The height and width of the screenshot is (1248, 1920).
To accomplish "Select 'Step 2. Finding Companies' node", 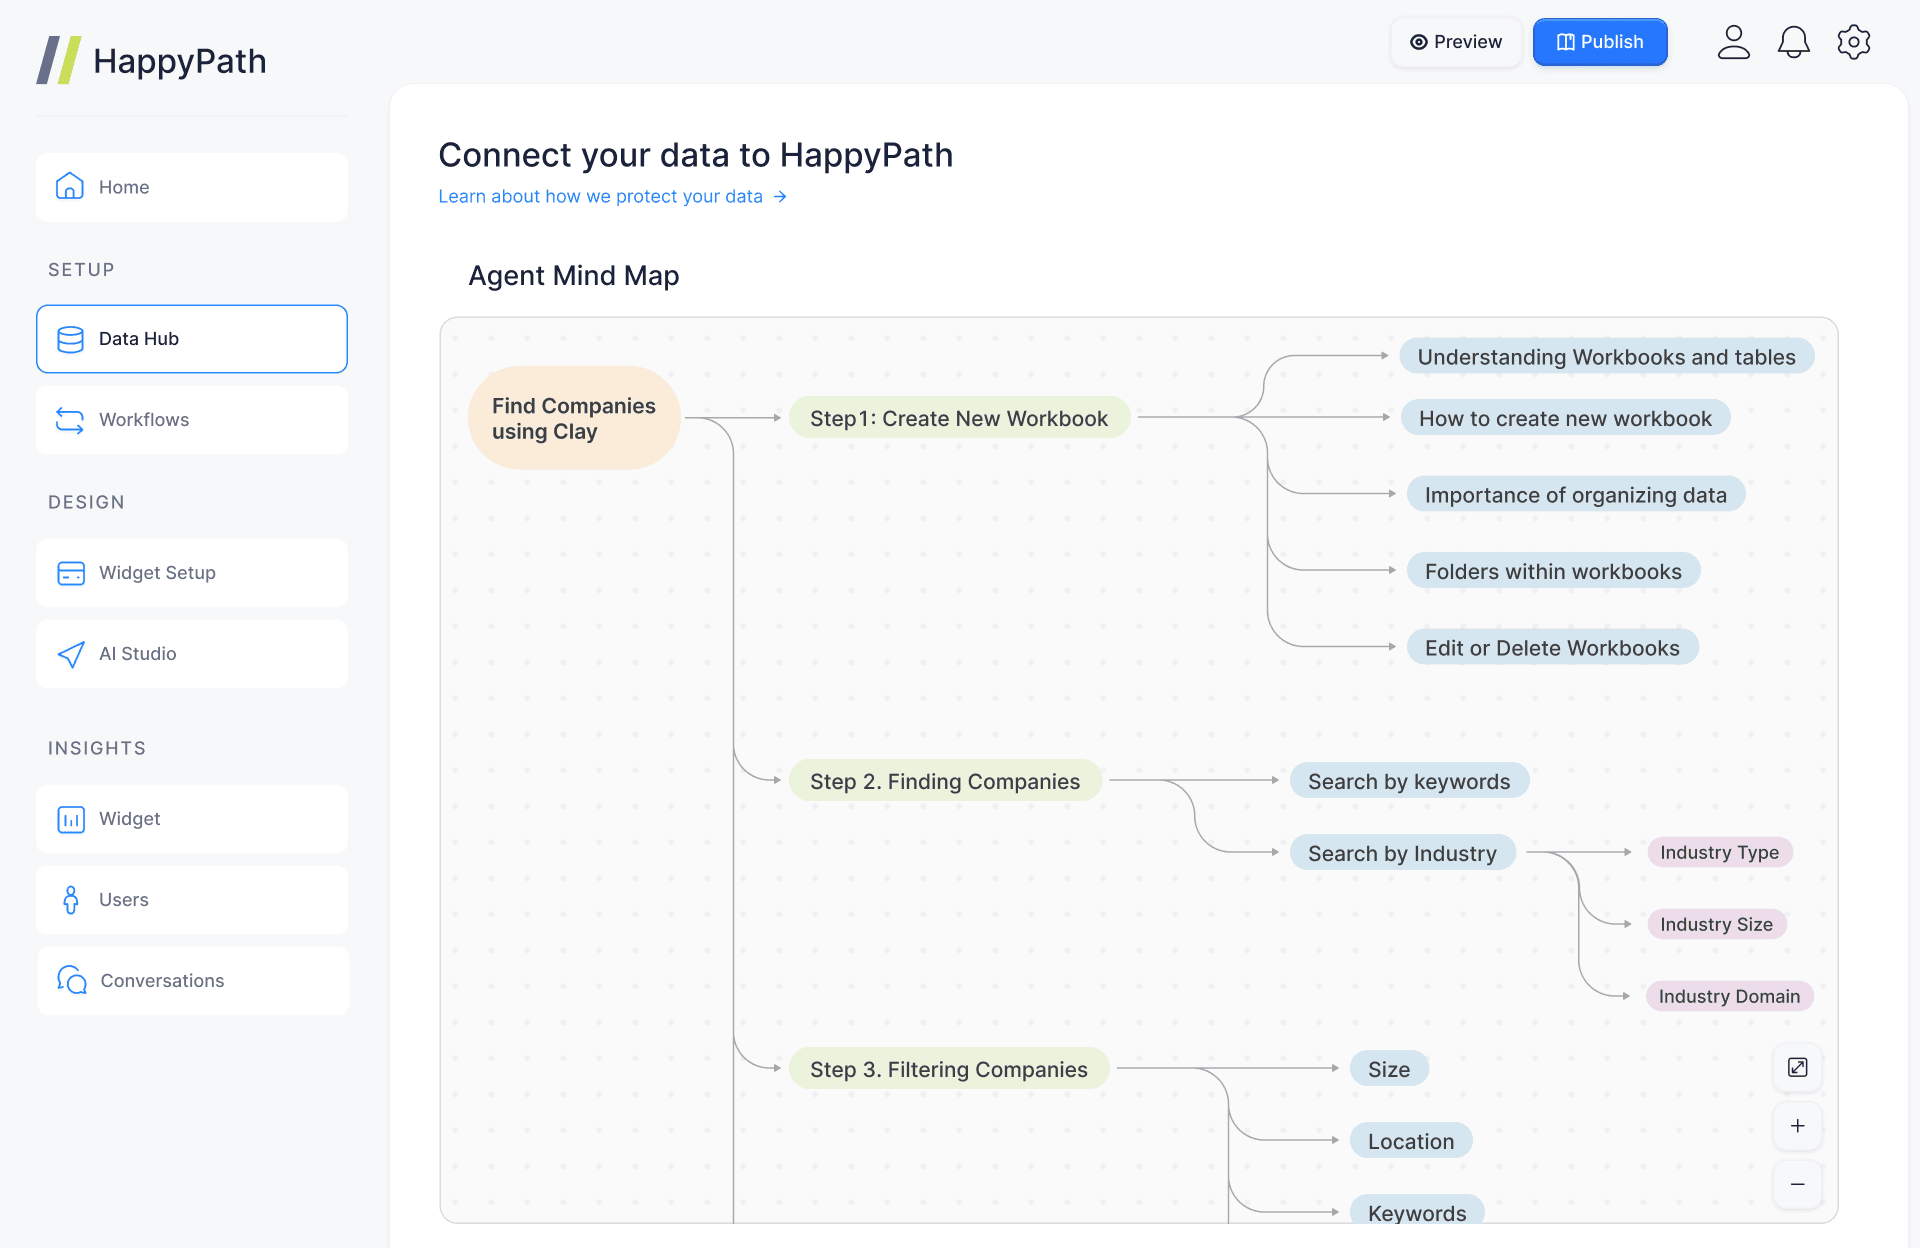I will (x=945, y=781).
